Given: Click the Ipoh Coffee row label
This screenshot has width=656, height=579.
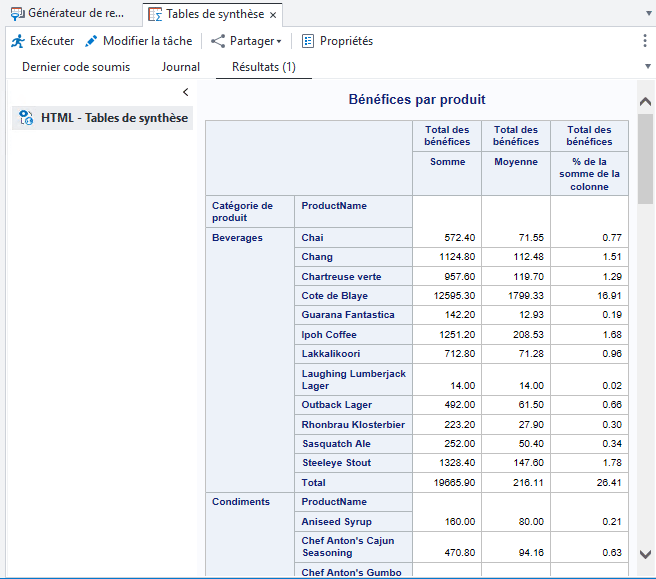Looking at the screenshot, I should click(x=329, y=335).
